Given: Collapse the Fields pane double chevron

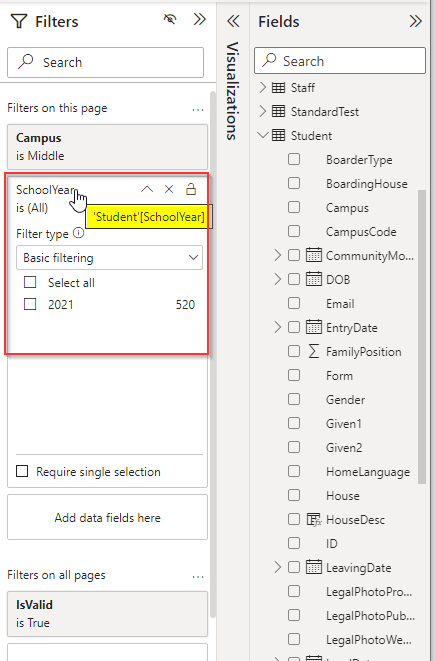Looking at the screenshot, I should pyautogui.click(x=416, y=21).
